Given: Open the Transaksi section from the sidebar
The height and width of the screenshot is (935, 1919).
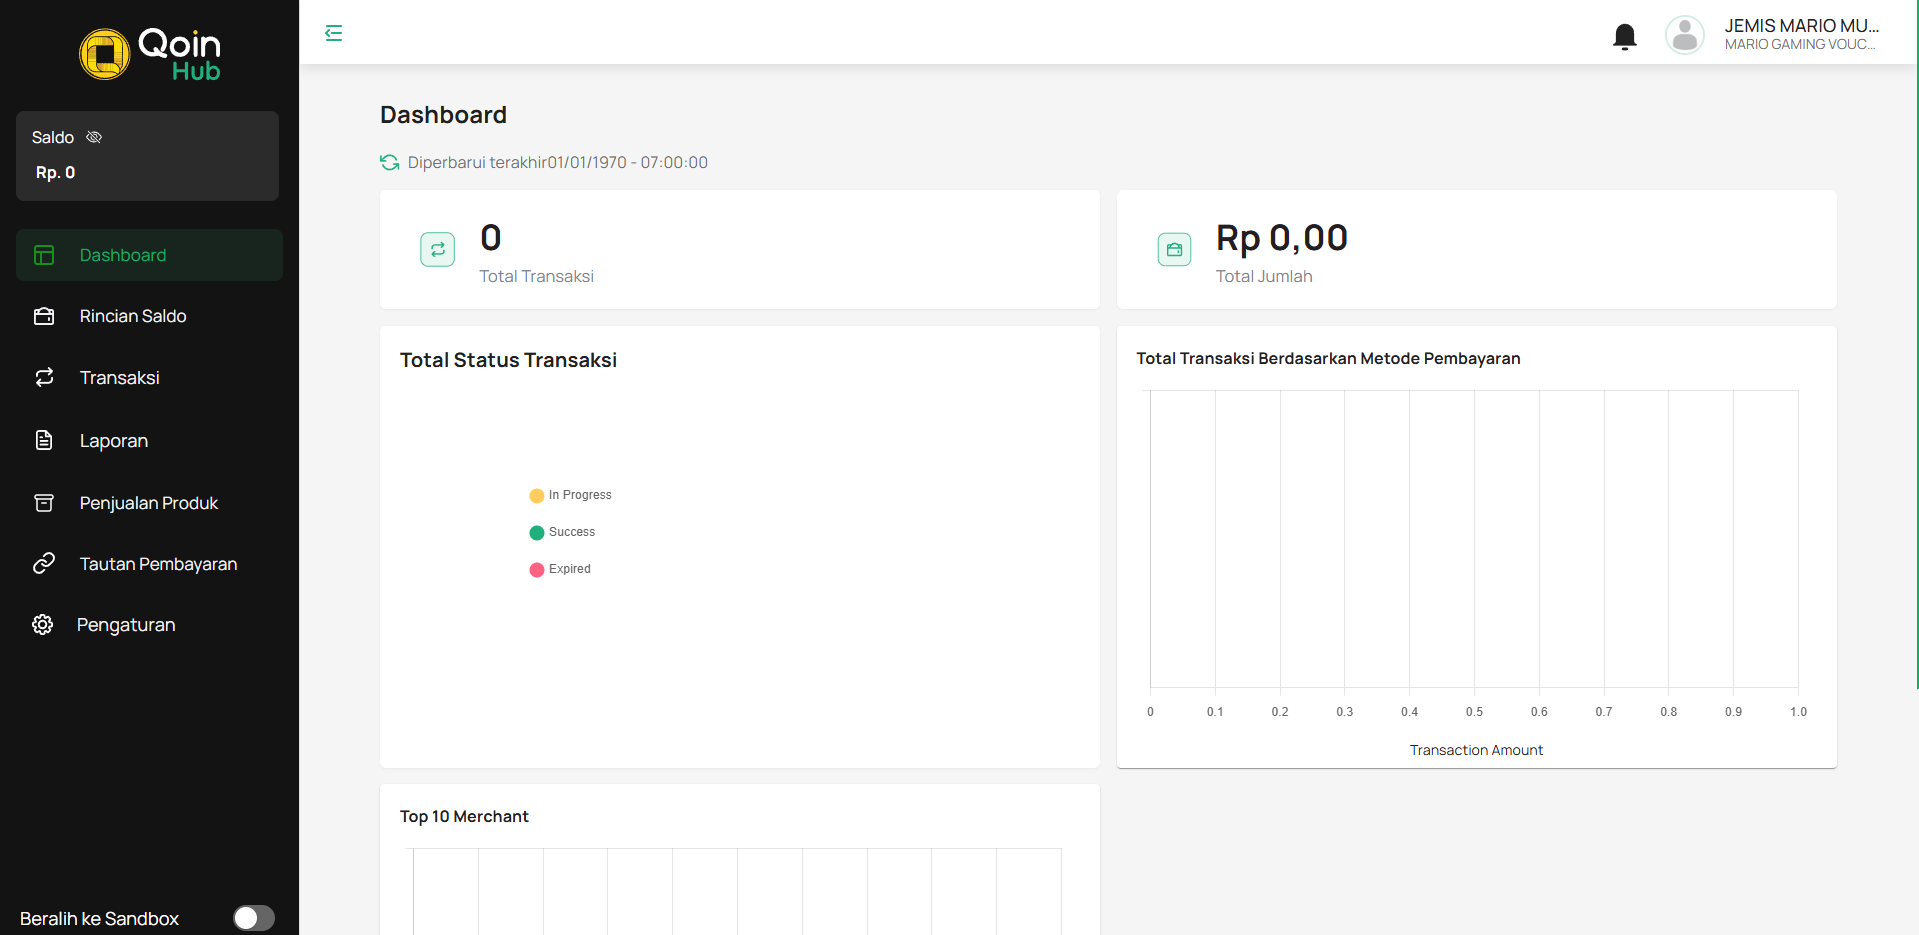Looking at the screenshot, I should tap(119, 378).
